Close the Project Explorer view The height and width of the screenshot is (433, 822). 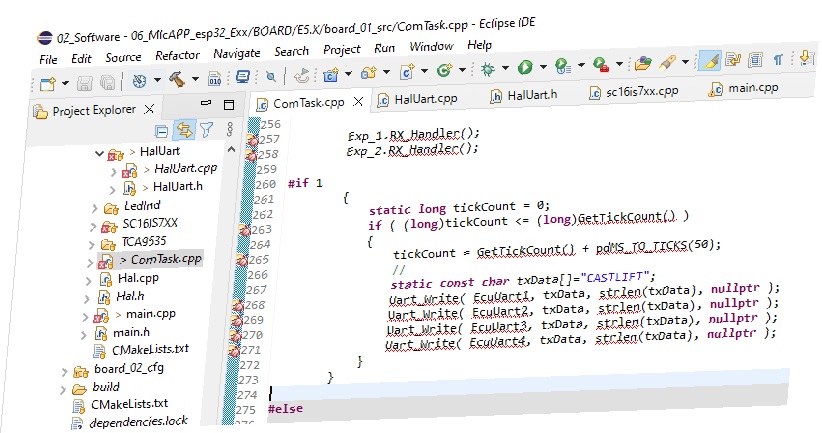tap(149, 109)
